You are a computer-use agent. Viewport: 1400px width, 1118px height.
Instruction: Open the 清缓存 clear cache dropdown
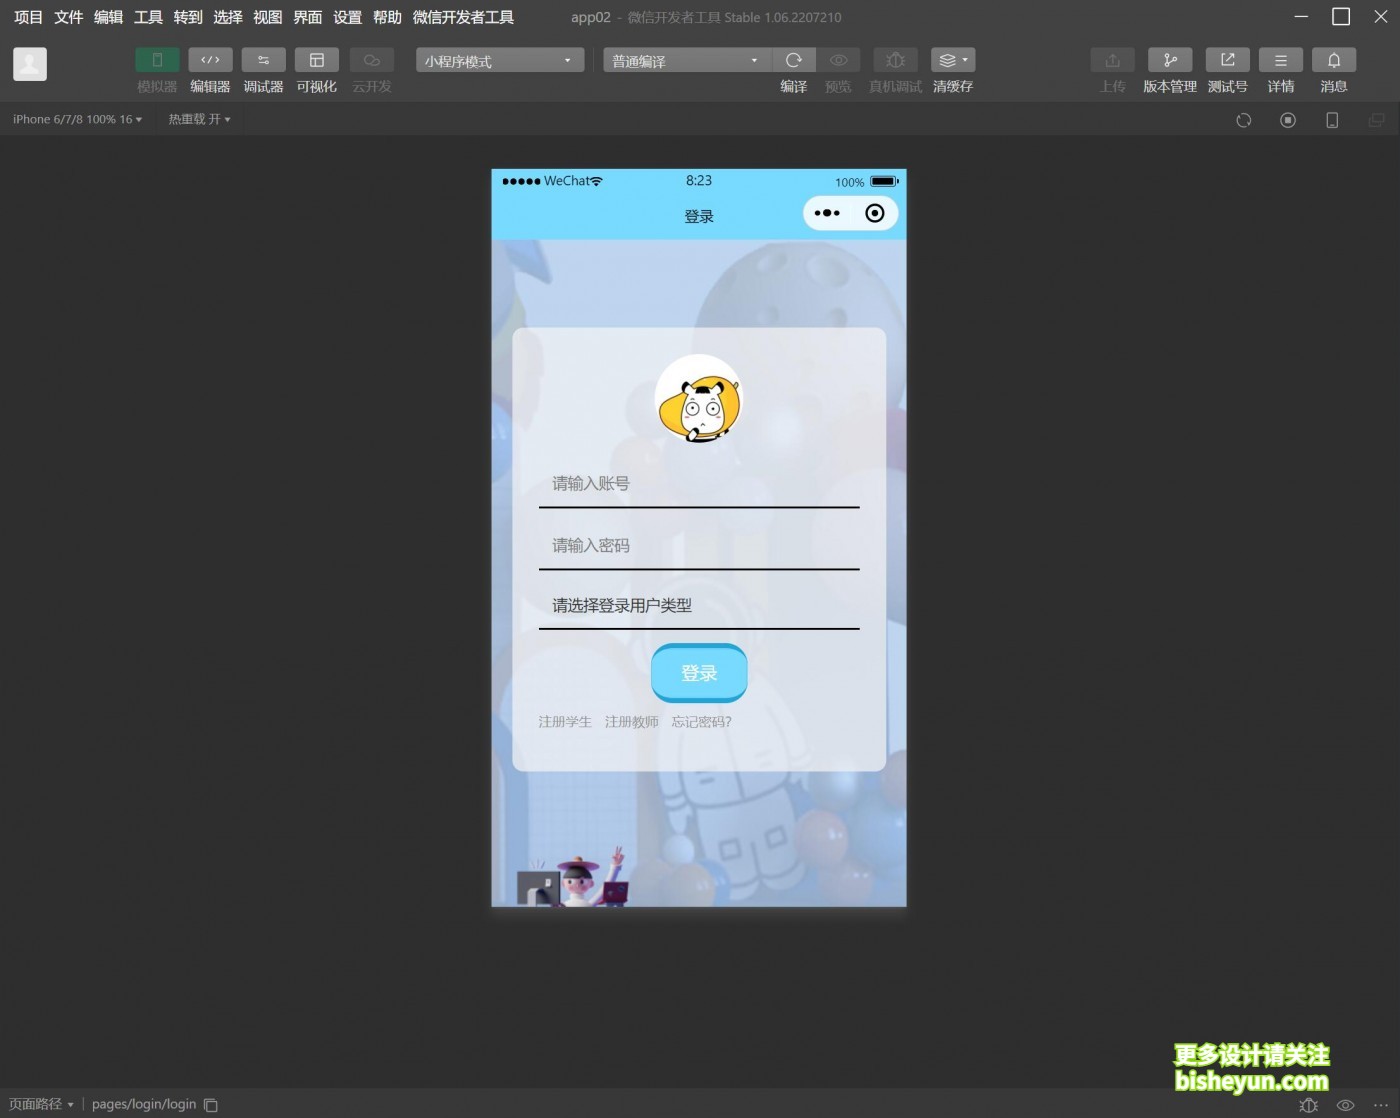(953, 60)
